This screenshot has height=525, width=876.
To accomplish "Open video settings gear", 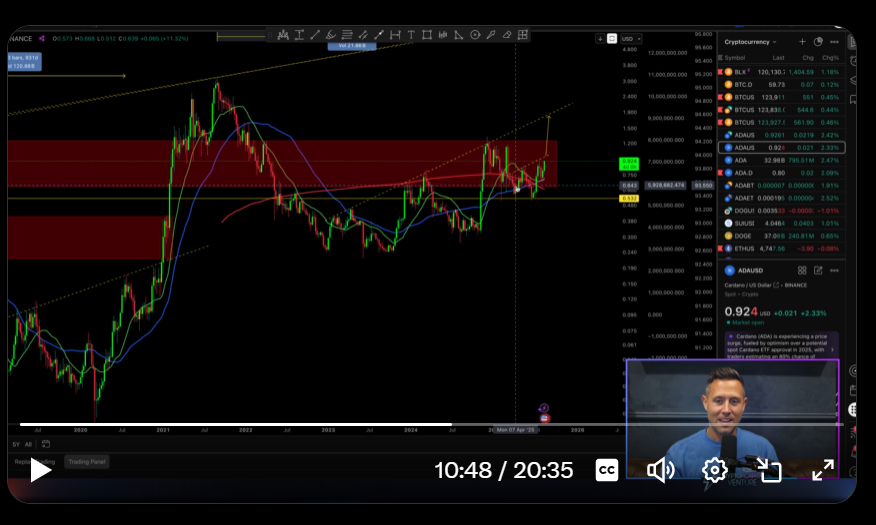I will coord(715,470).
